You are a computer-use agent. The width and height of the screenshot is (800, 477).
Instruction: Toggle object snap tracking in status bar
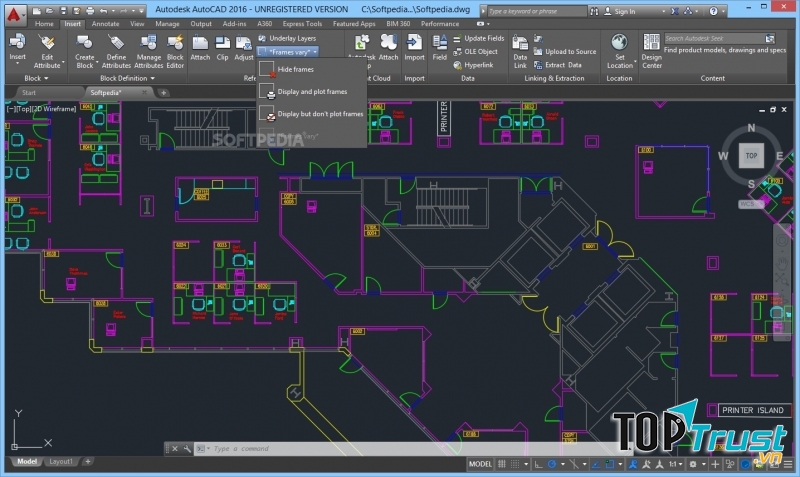[595, 464]
